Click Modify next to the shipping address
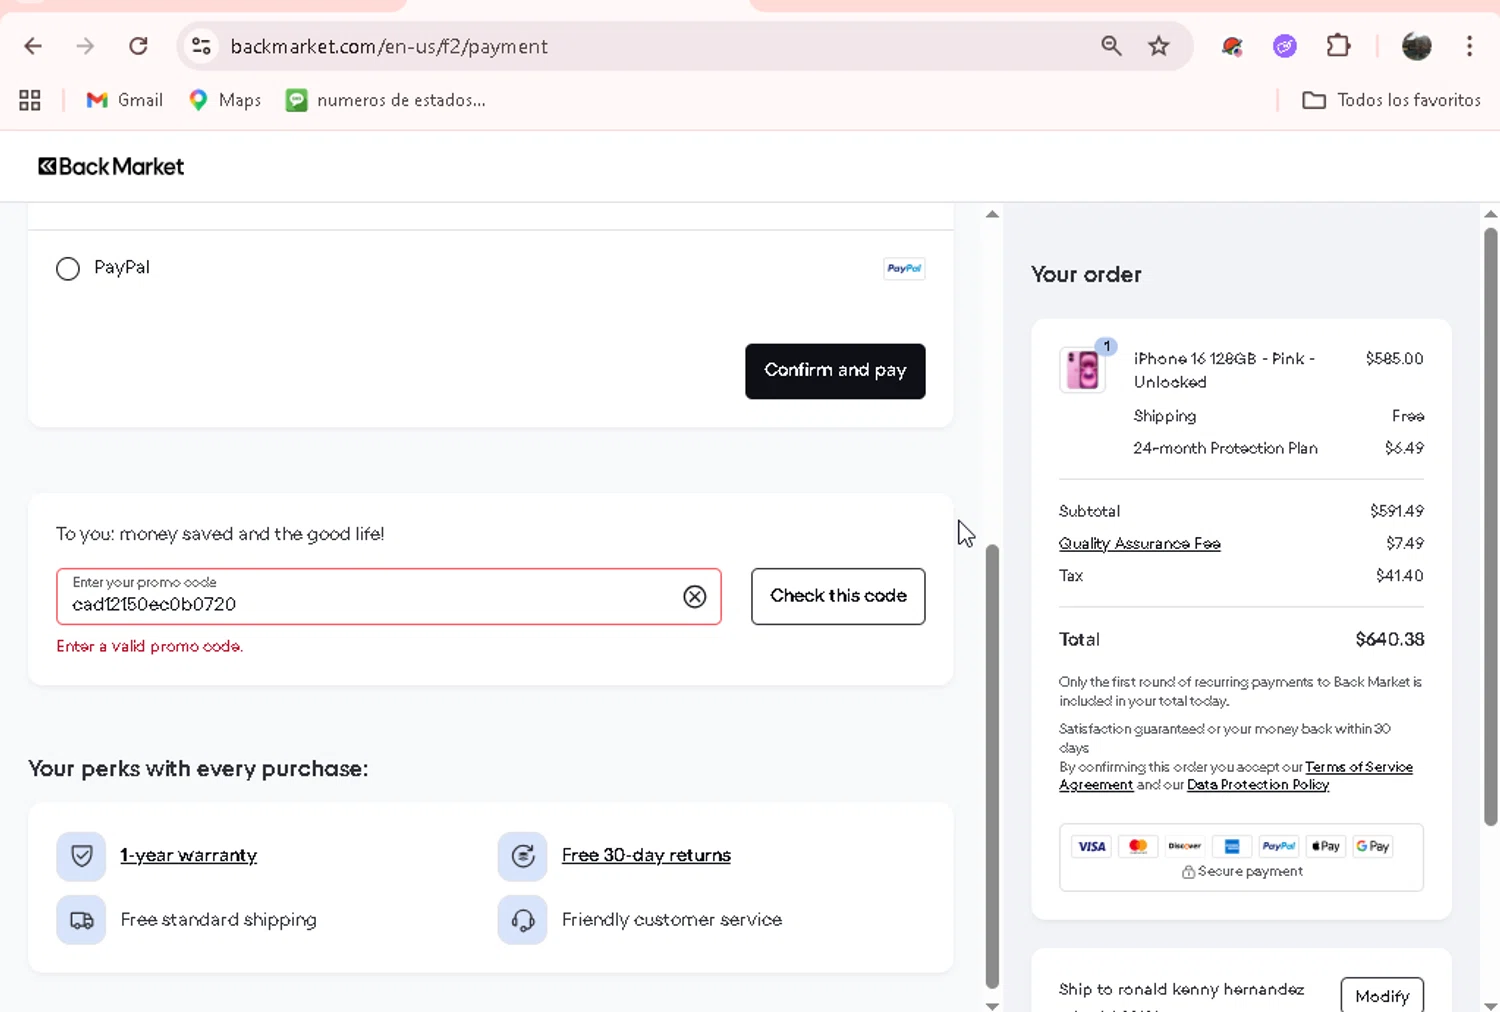The width and height of the screenshot is (1500, 1012). coord(1382,996)
